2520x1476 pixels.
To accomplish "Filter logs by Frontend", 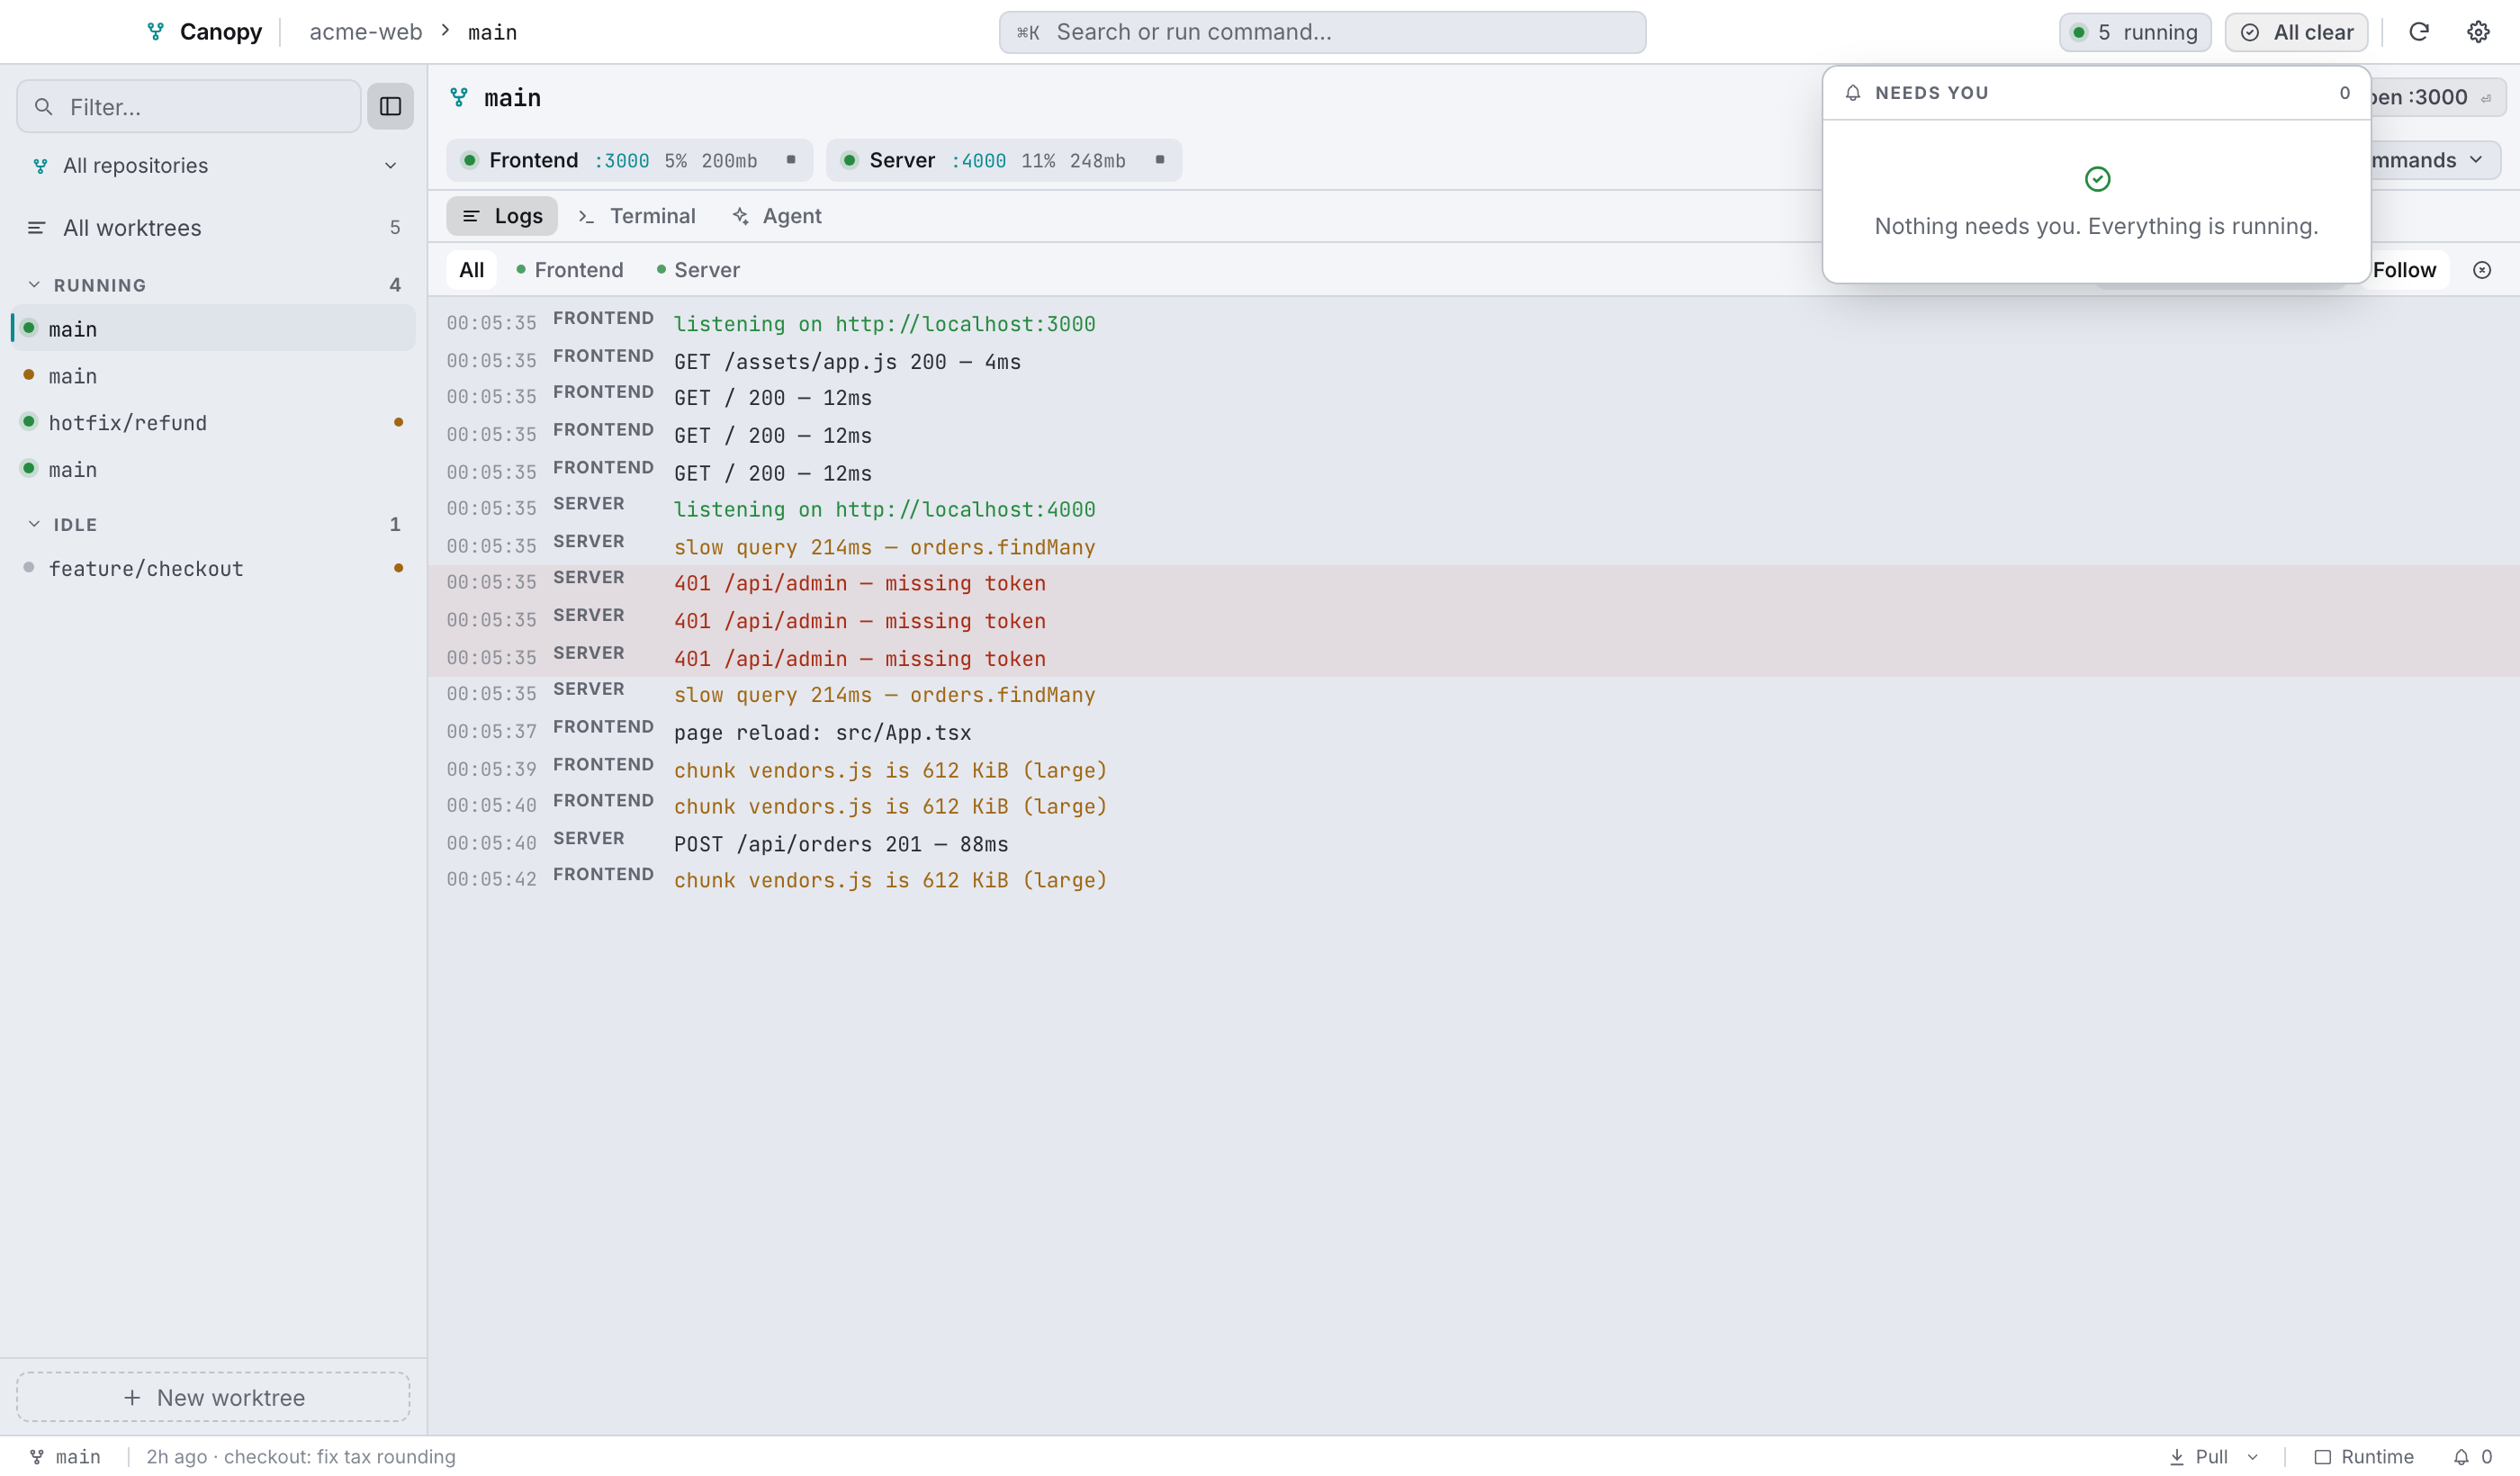I will pyautogui.click(x=570, y=270).
